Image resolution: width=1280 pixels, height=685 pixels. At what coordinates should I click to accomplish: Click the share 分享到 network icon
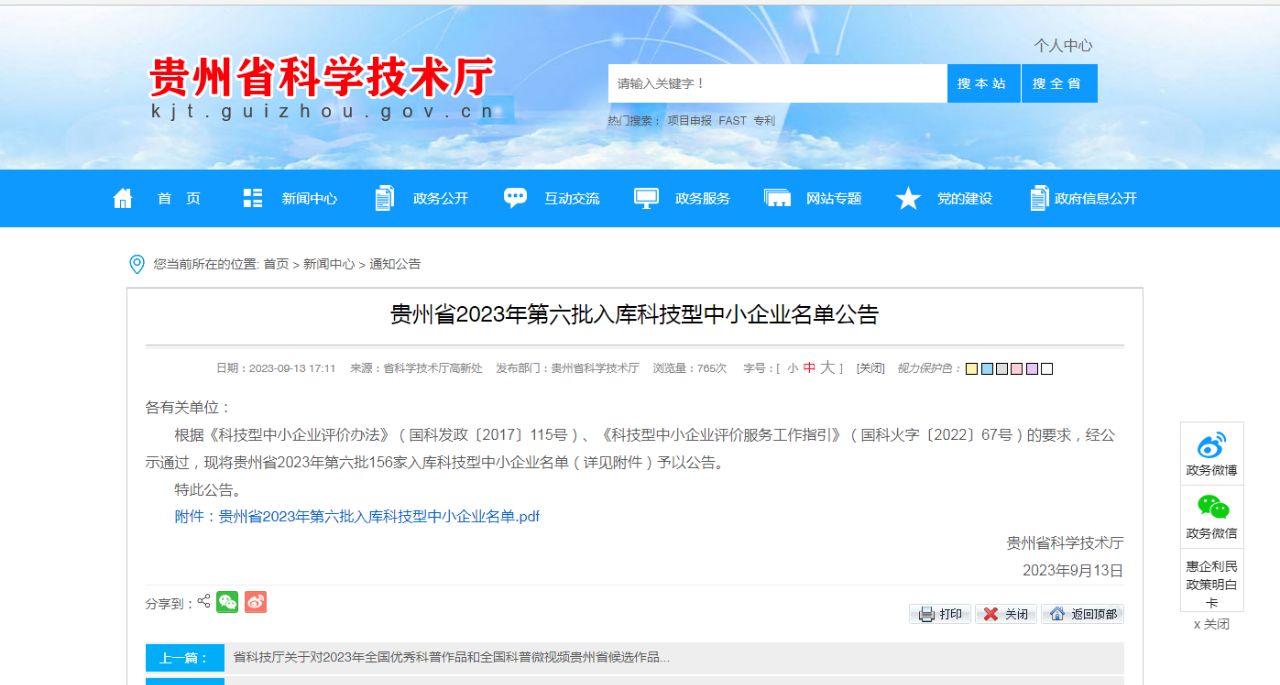click(x=203, y=602)
